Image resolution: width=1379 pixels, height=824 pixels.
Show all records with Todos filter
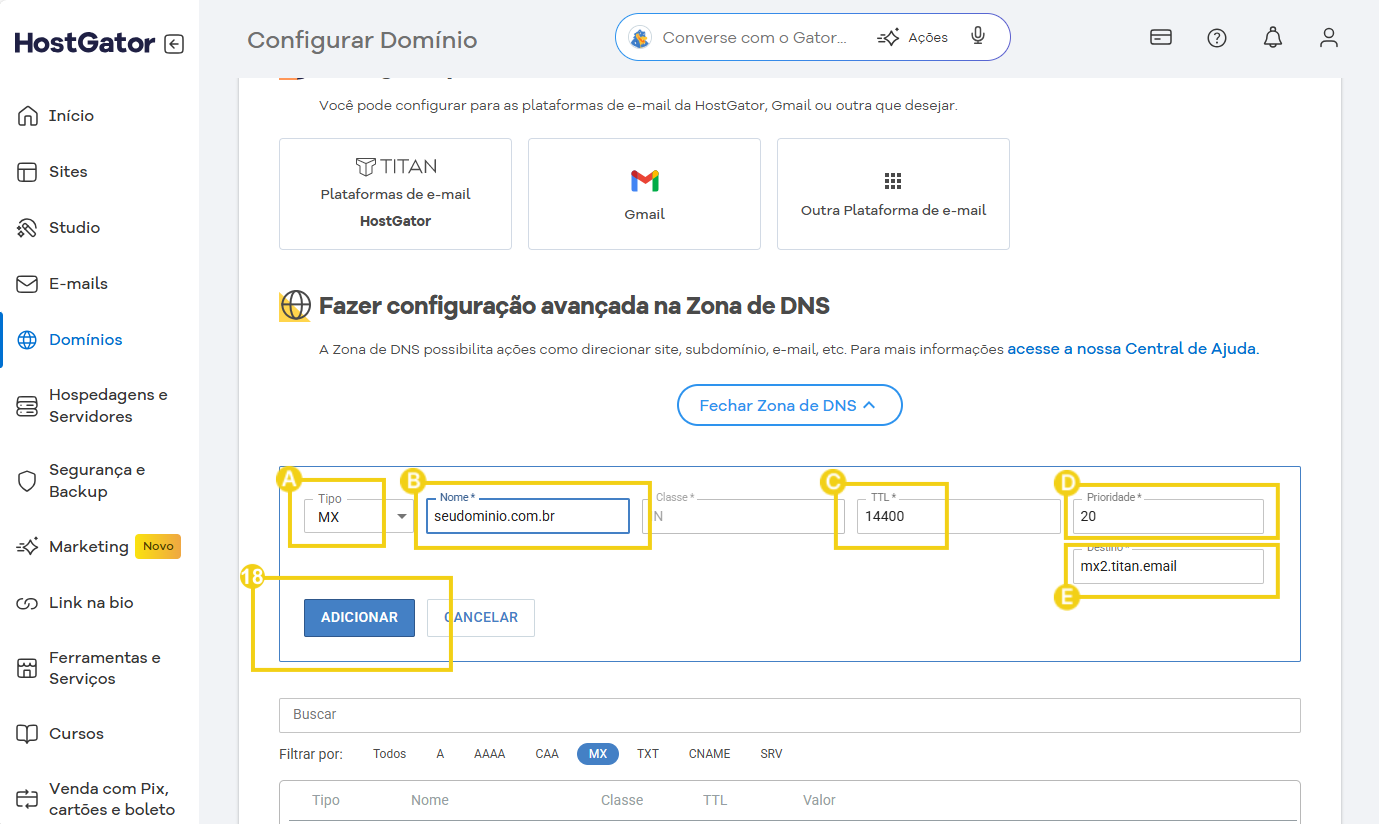click(x=389, y=754)
